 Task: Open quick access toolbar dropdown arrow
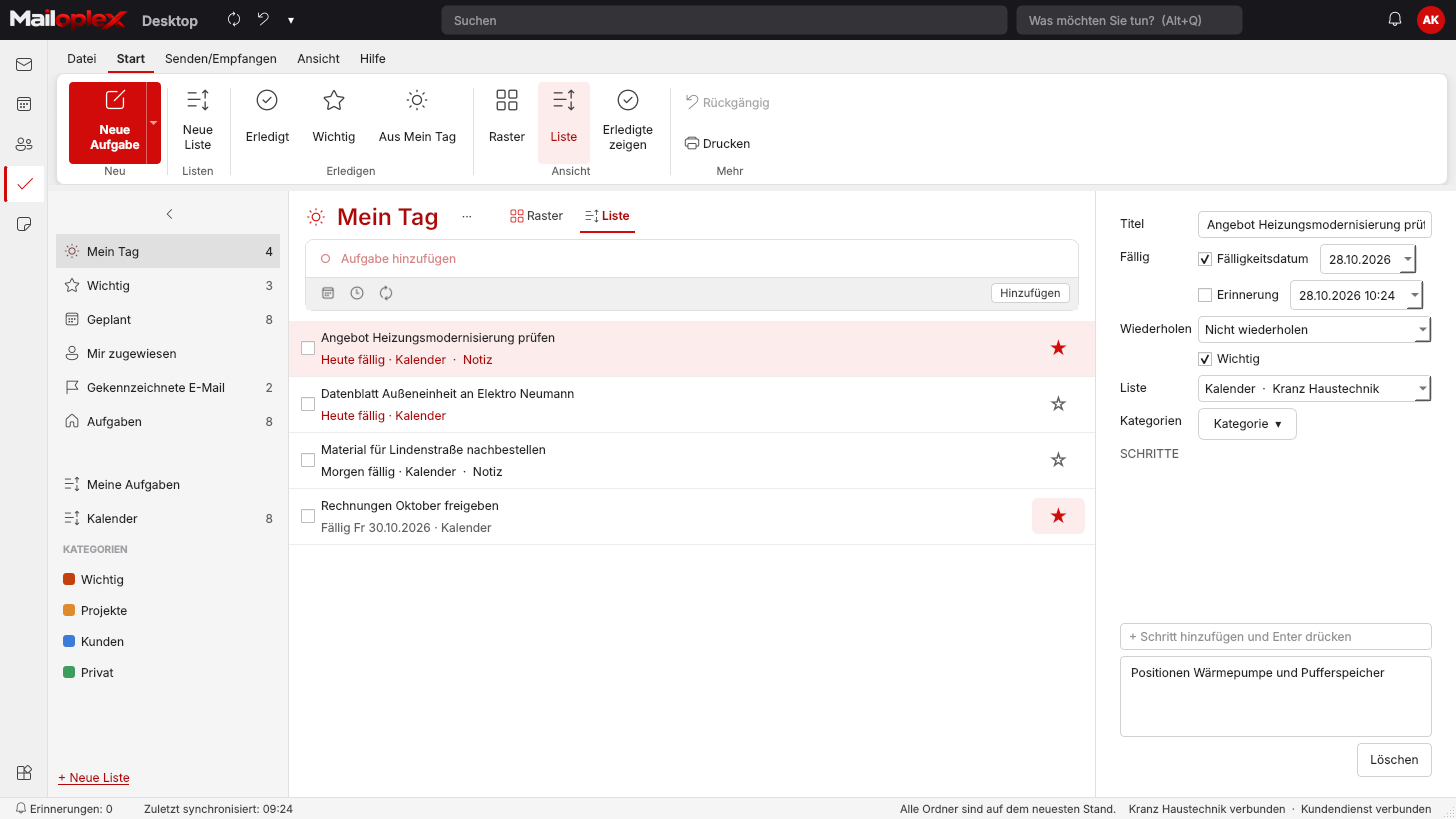[x=291, y=20]
